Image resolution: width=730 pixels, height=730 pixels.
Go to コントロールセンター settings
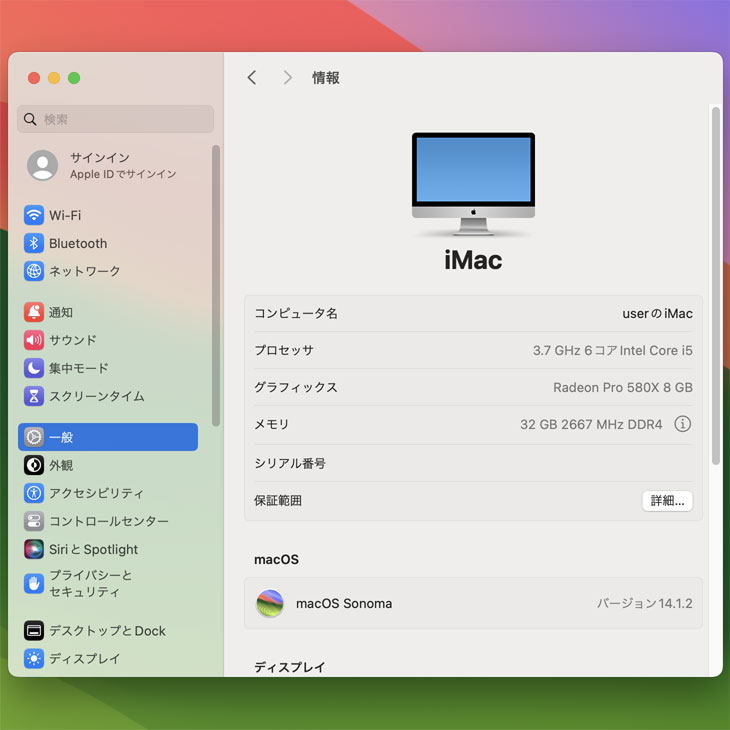click(108, 521)
